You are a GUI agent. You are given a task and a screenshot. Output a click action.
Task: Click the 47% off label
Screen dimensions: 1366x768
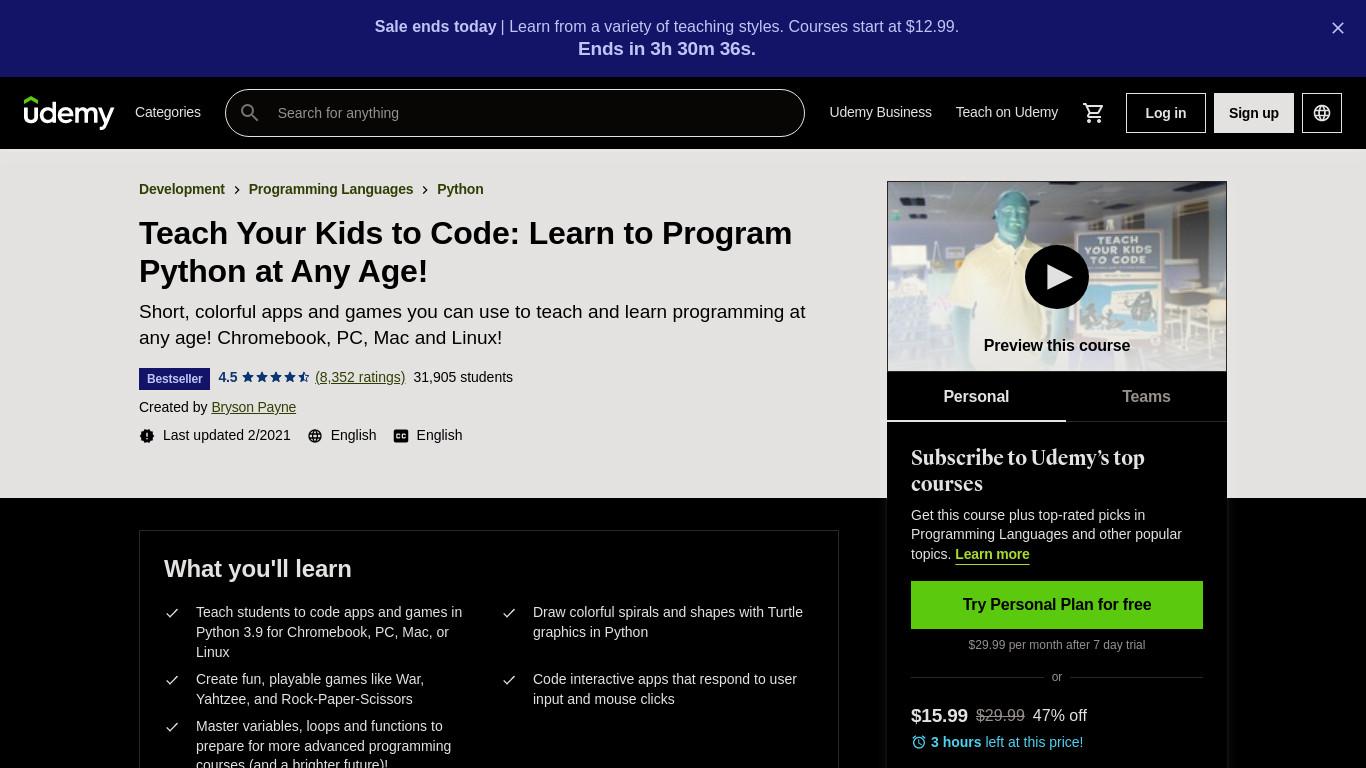coord(1060,716)
